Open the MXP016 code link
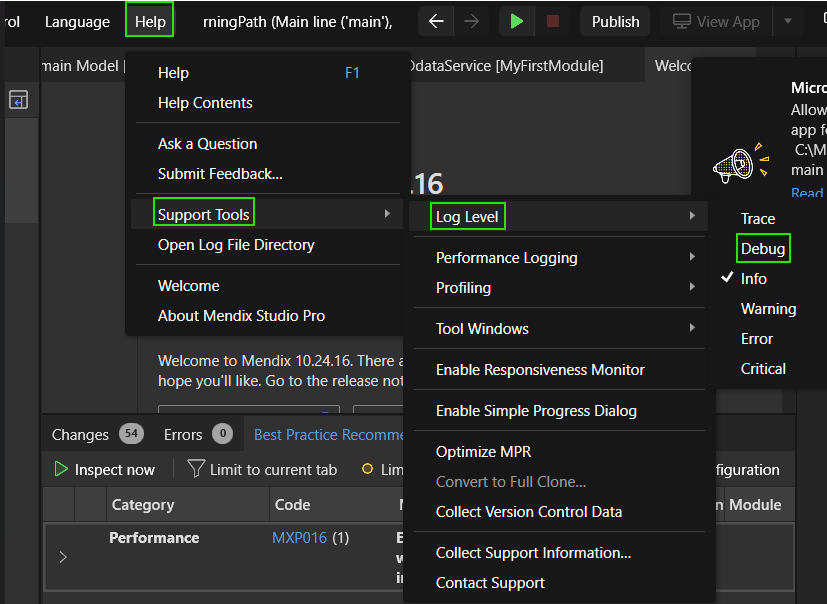Image resolution: width=827 pixels, height=604 pixels. point(299,538)
